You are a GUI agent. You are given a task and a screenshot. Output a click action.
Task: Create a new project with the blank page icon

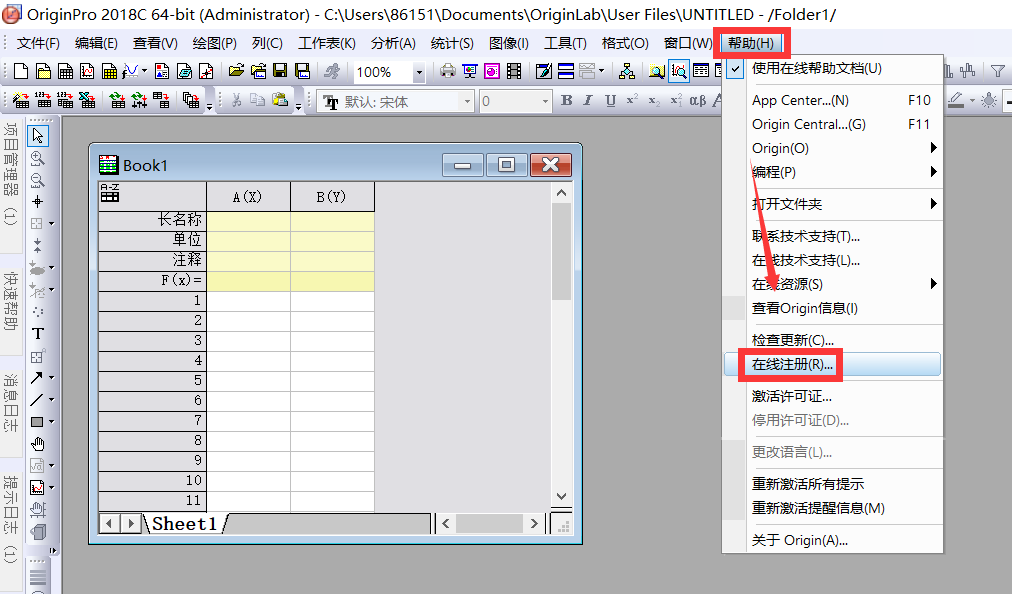click(x=21, y=71)
